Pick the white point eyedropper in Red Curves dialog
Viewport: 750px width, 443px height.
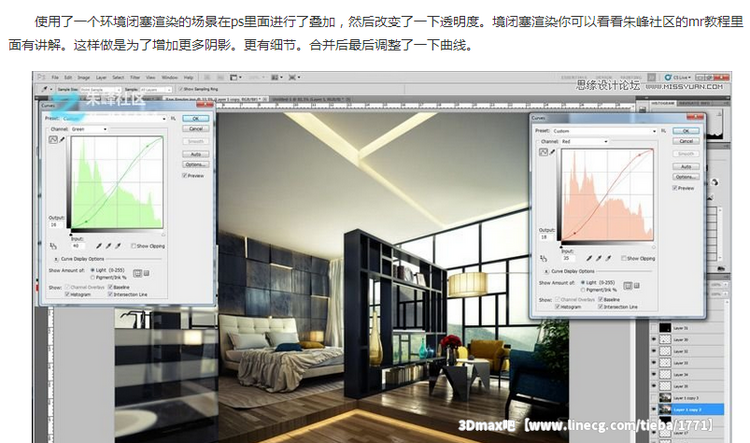click(611, 258)
